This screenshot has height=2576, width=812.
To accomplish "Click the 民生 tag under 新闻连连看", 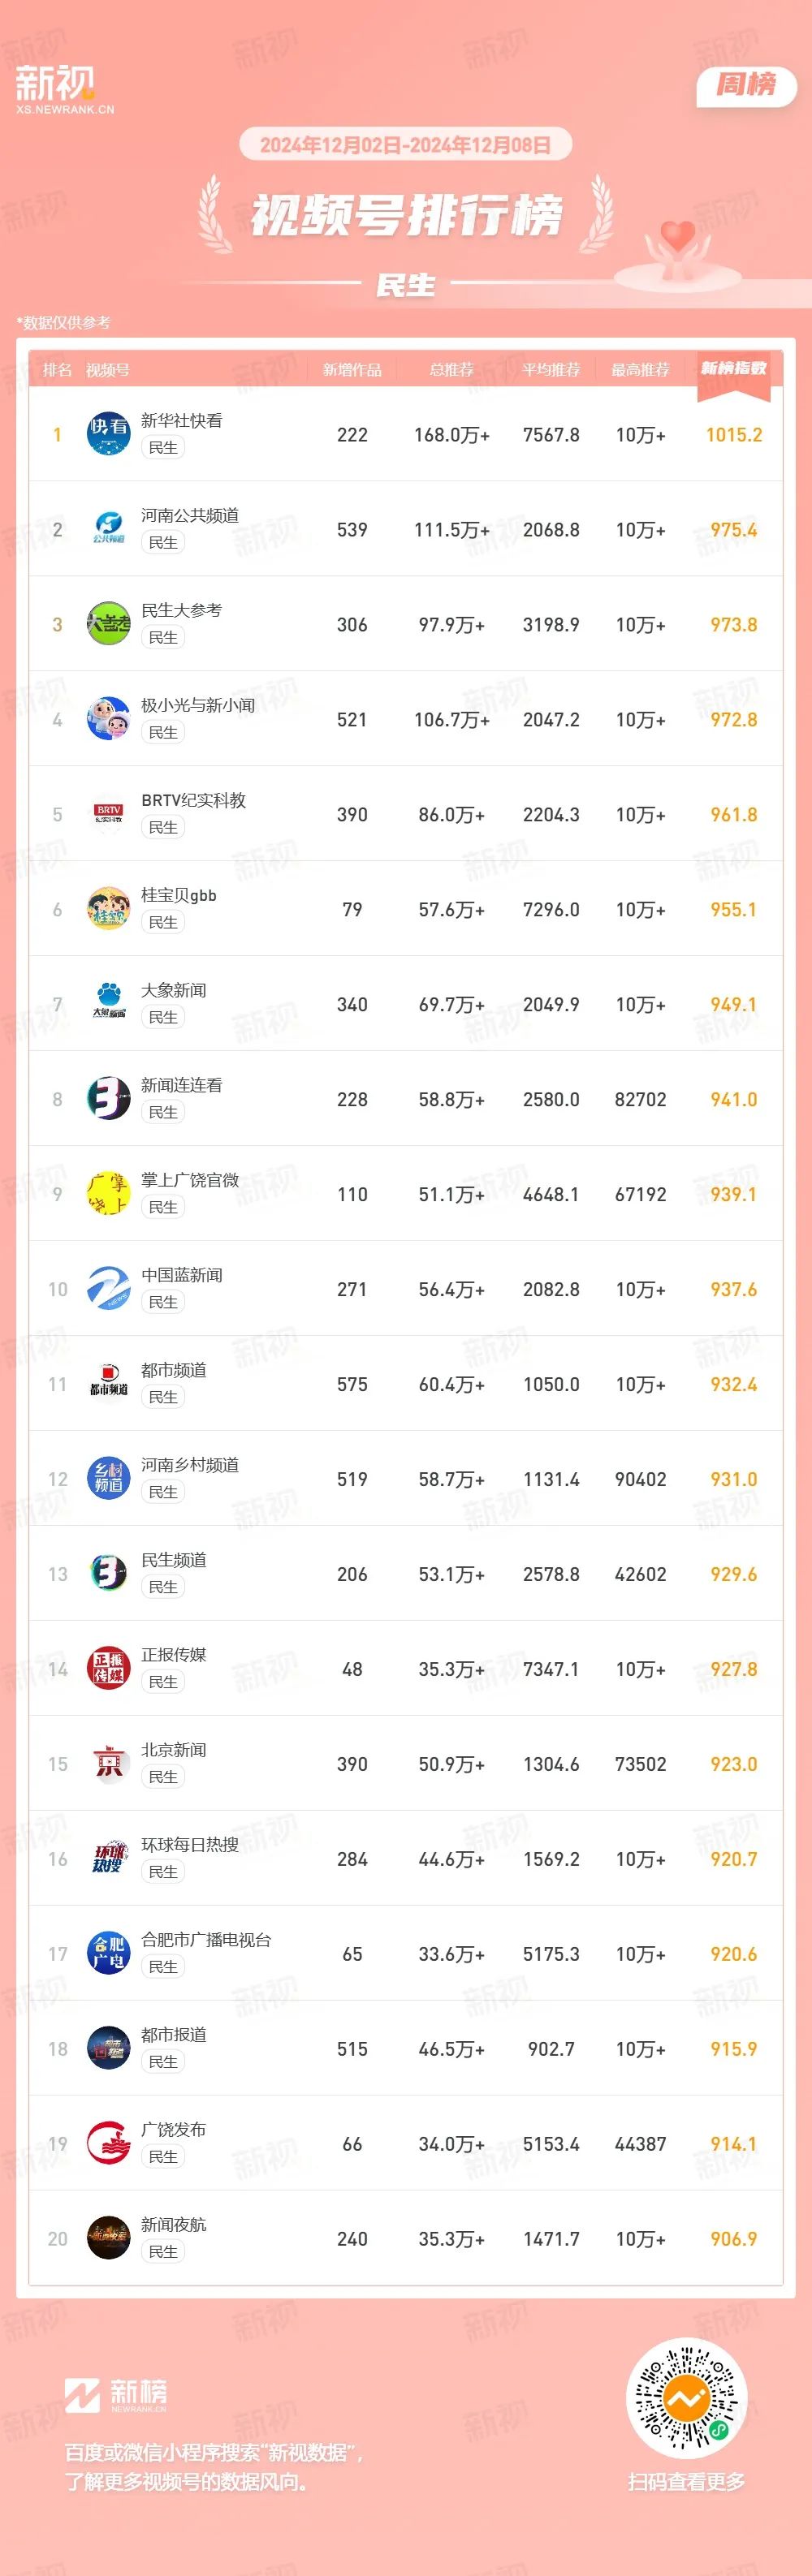I will [163, 1112].
